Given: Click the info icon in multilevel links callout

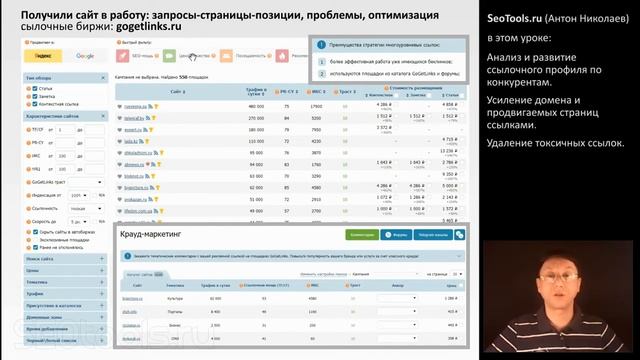Looking at the screenshot, I should click(x=321, y=45).
